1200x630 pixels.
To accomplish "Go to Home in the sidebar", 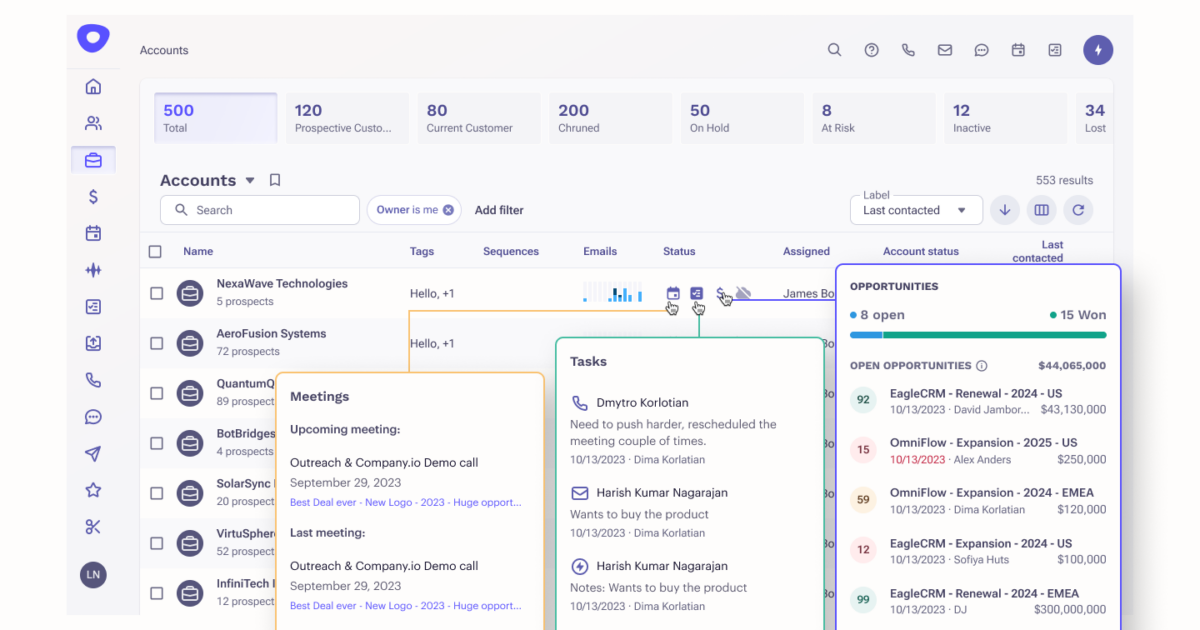I will click(x=93, y=87).
